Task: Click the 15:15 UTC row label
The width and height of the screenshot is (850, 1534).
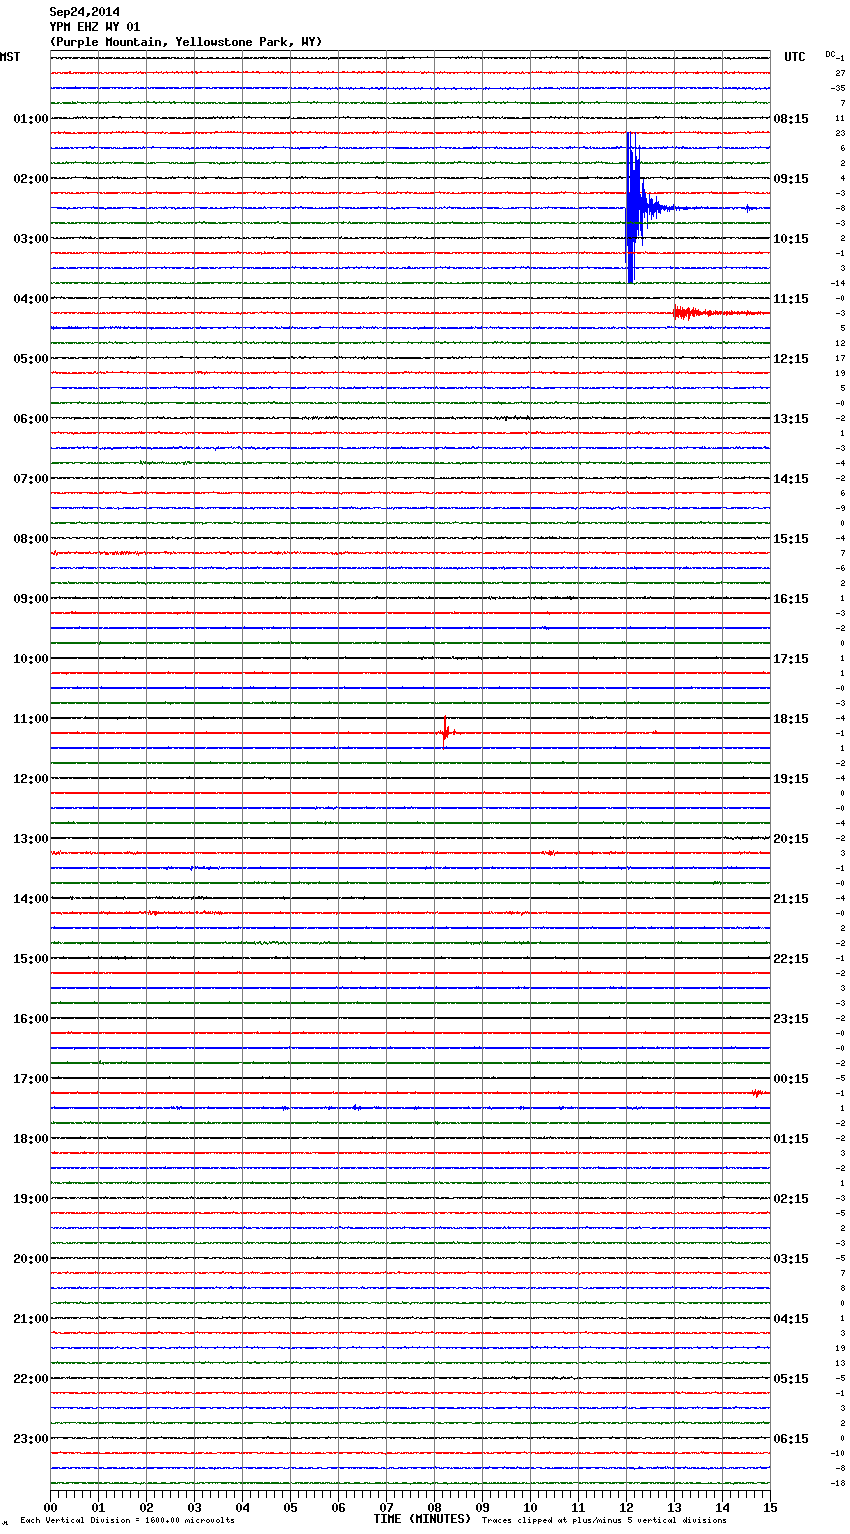Action: 791,539
